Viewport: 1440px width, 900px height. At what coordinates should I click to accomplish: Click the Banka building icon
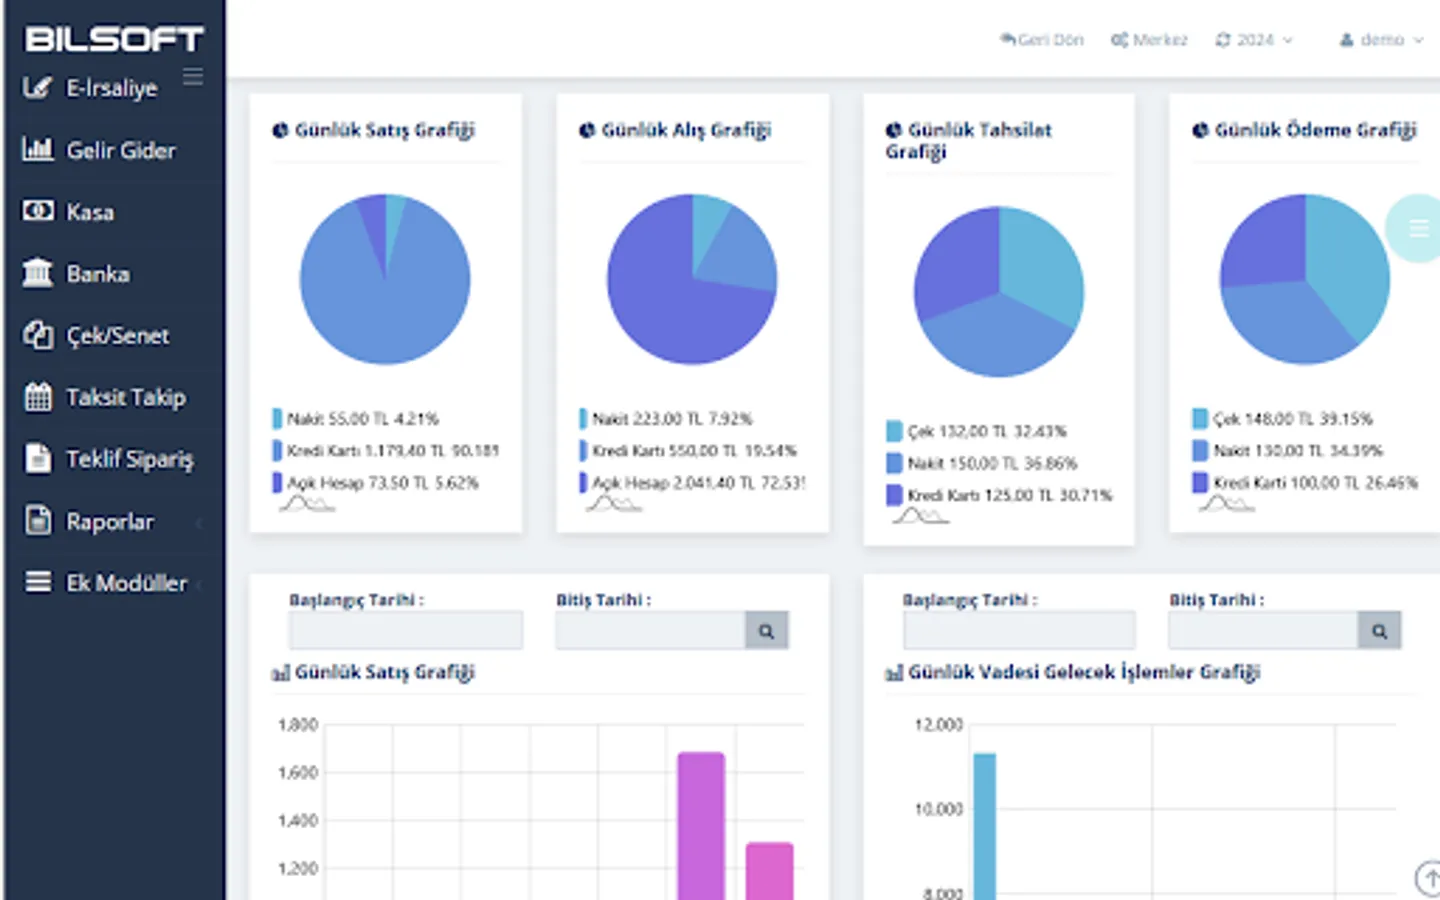click(37, 273)
